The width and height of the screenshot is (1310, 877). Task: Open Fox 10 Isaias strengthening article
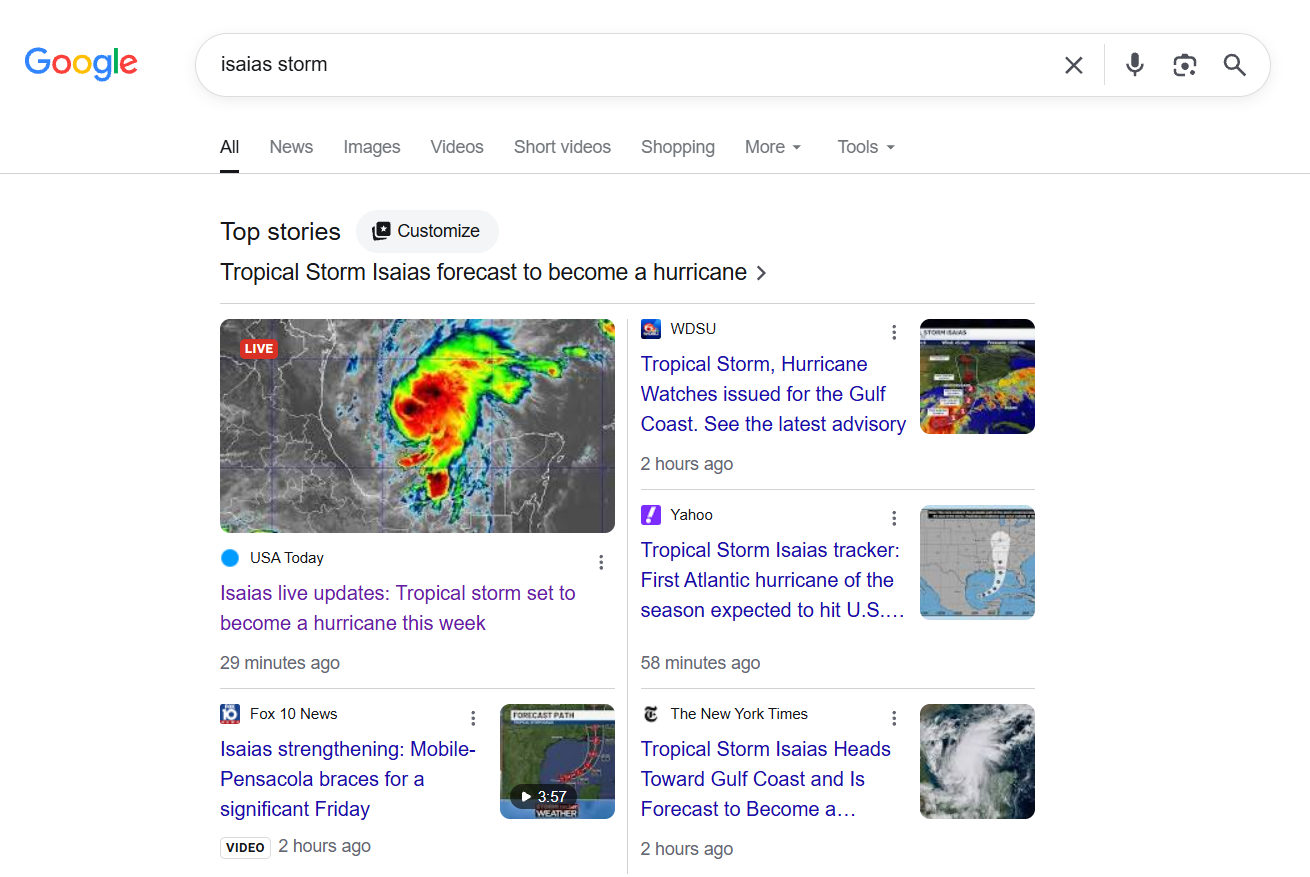pyautogui.click(x=348, y=779)
